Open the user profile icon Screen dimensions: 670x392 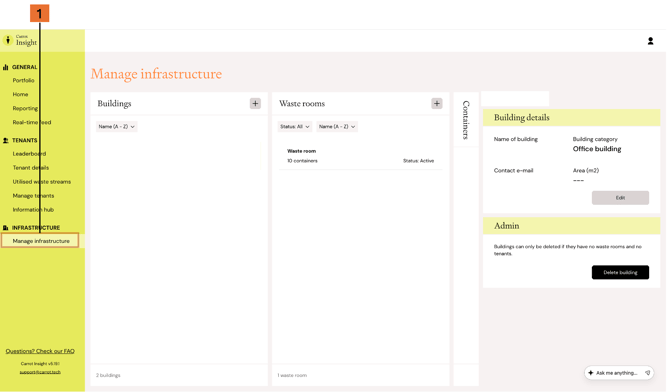click(650, 41)
